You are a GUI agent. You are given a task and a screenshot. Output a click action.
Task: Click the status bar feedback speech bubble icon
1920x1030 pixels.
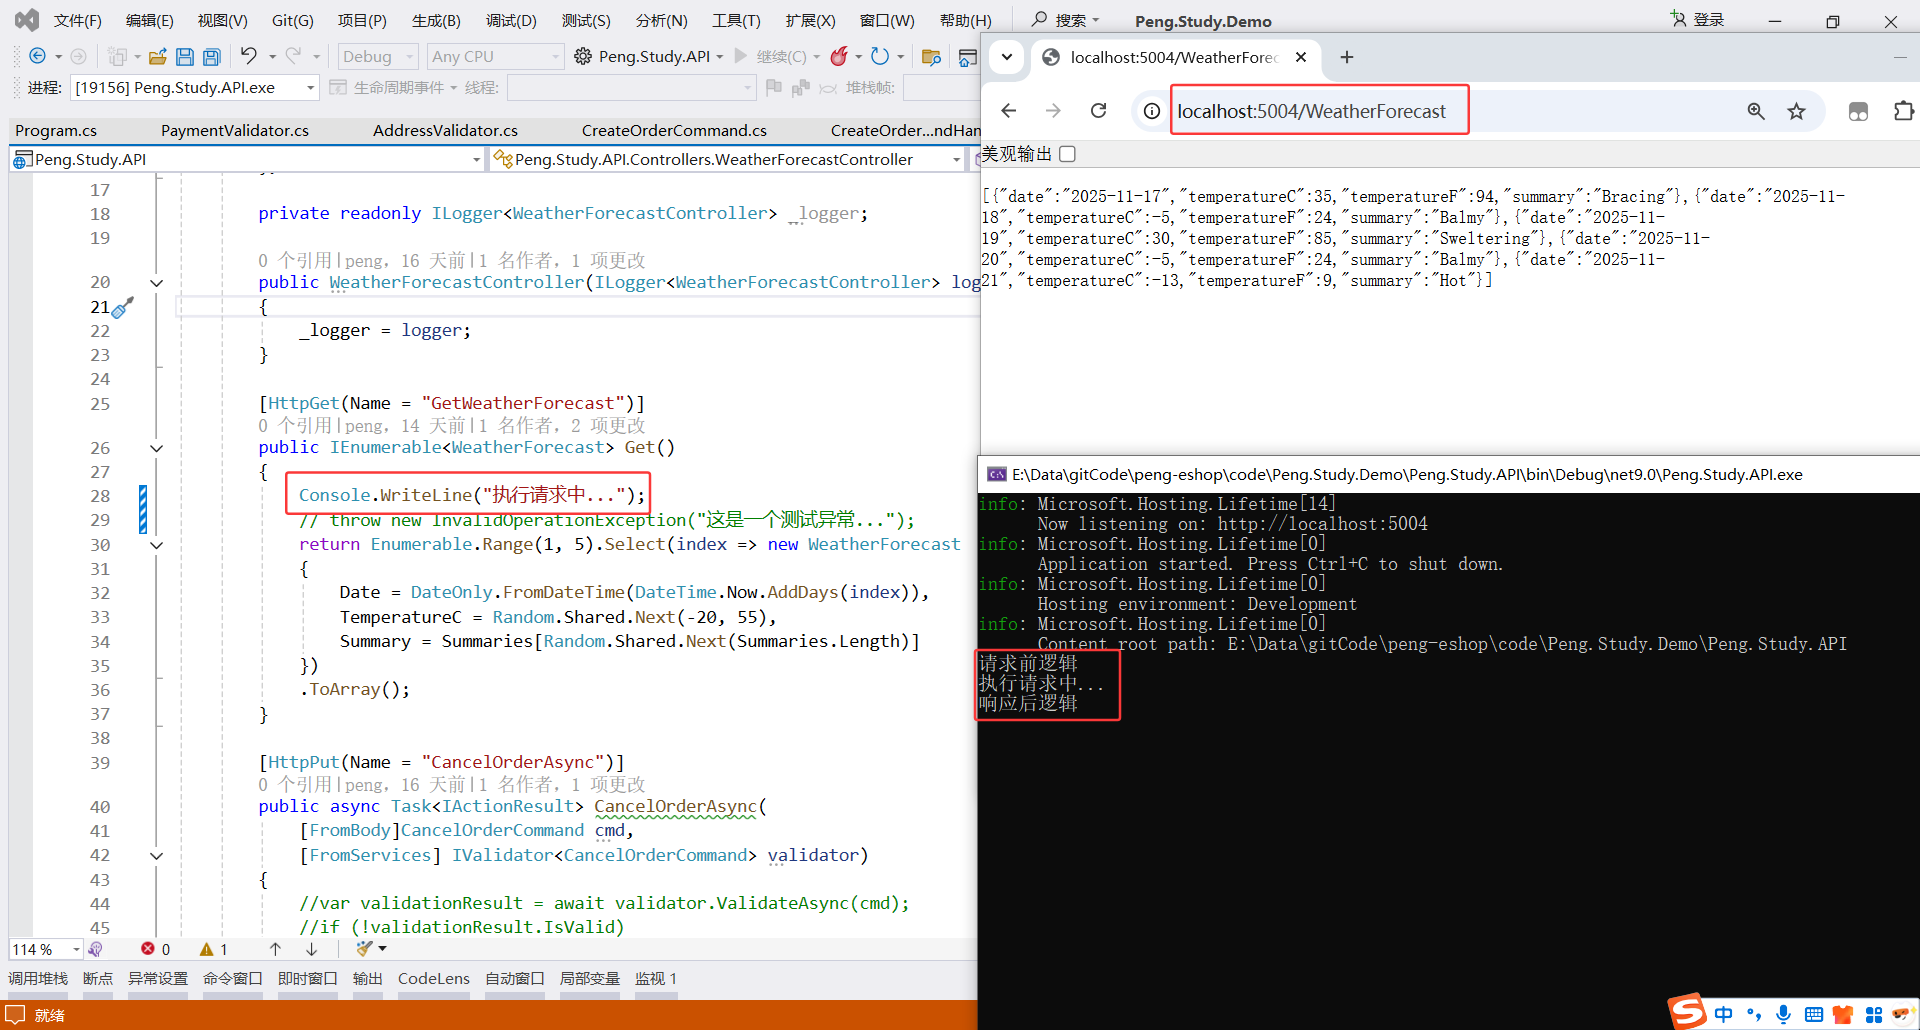tap(15, 1015)
